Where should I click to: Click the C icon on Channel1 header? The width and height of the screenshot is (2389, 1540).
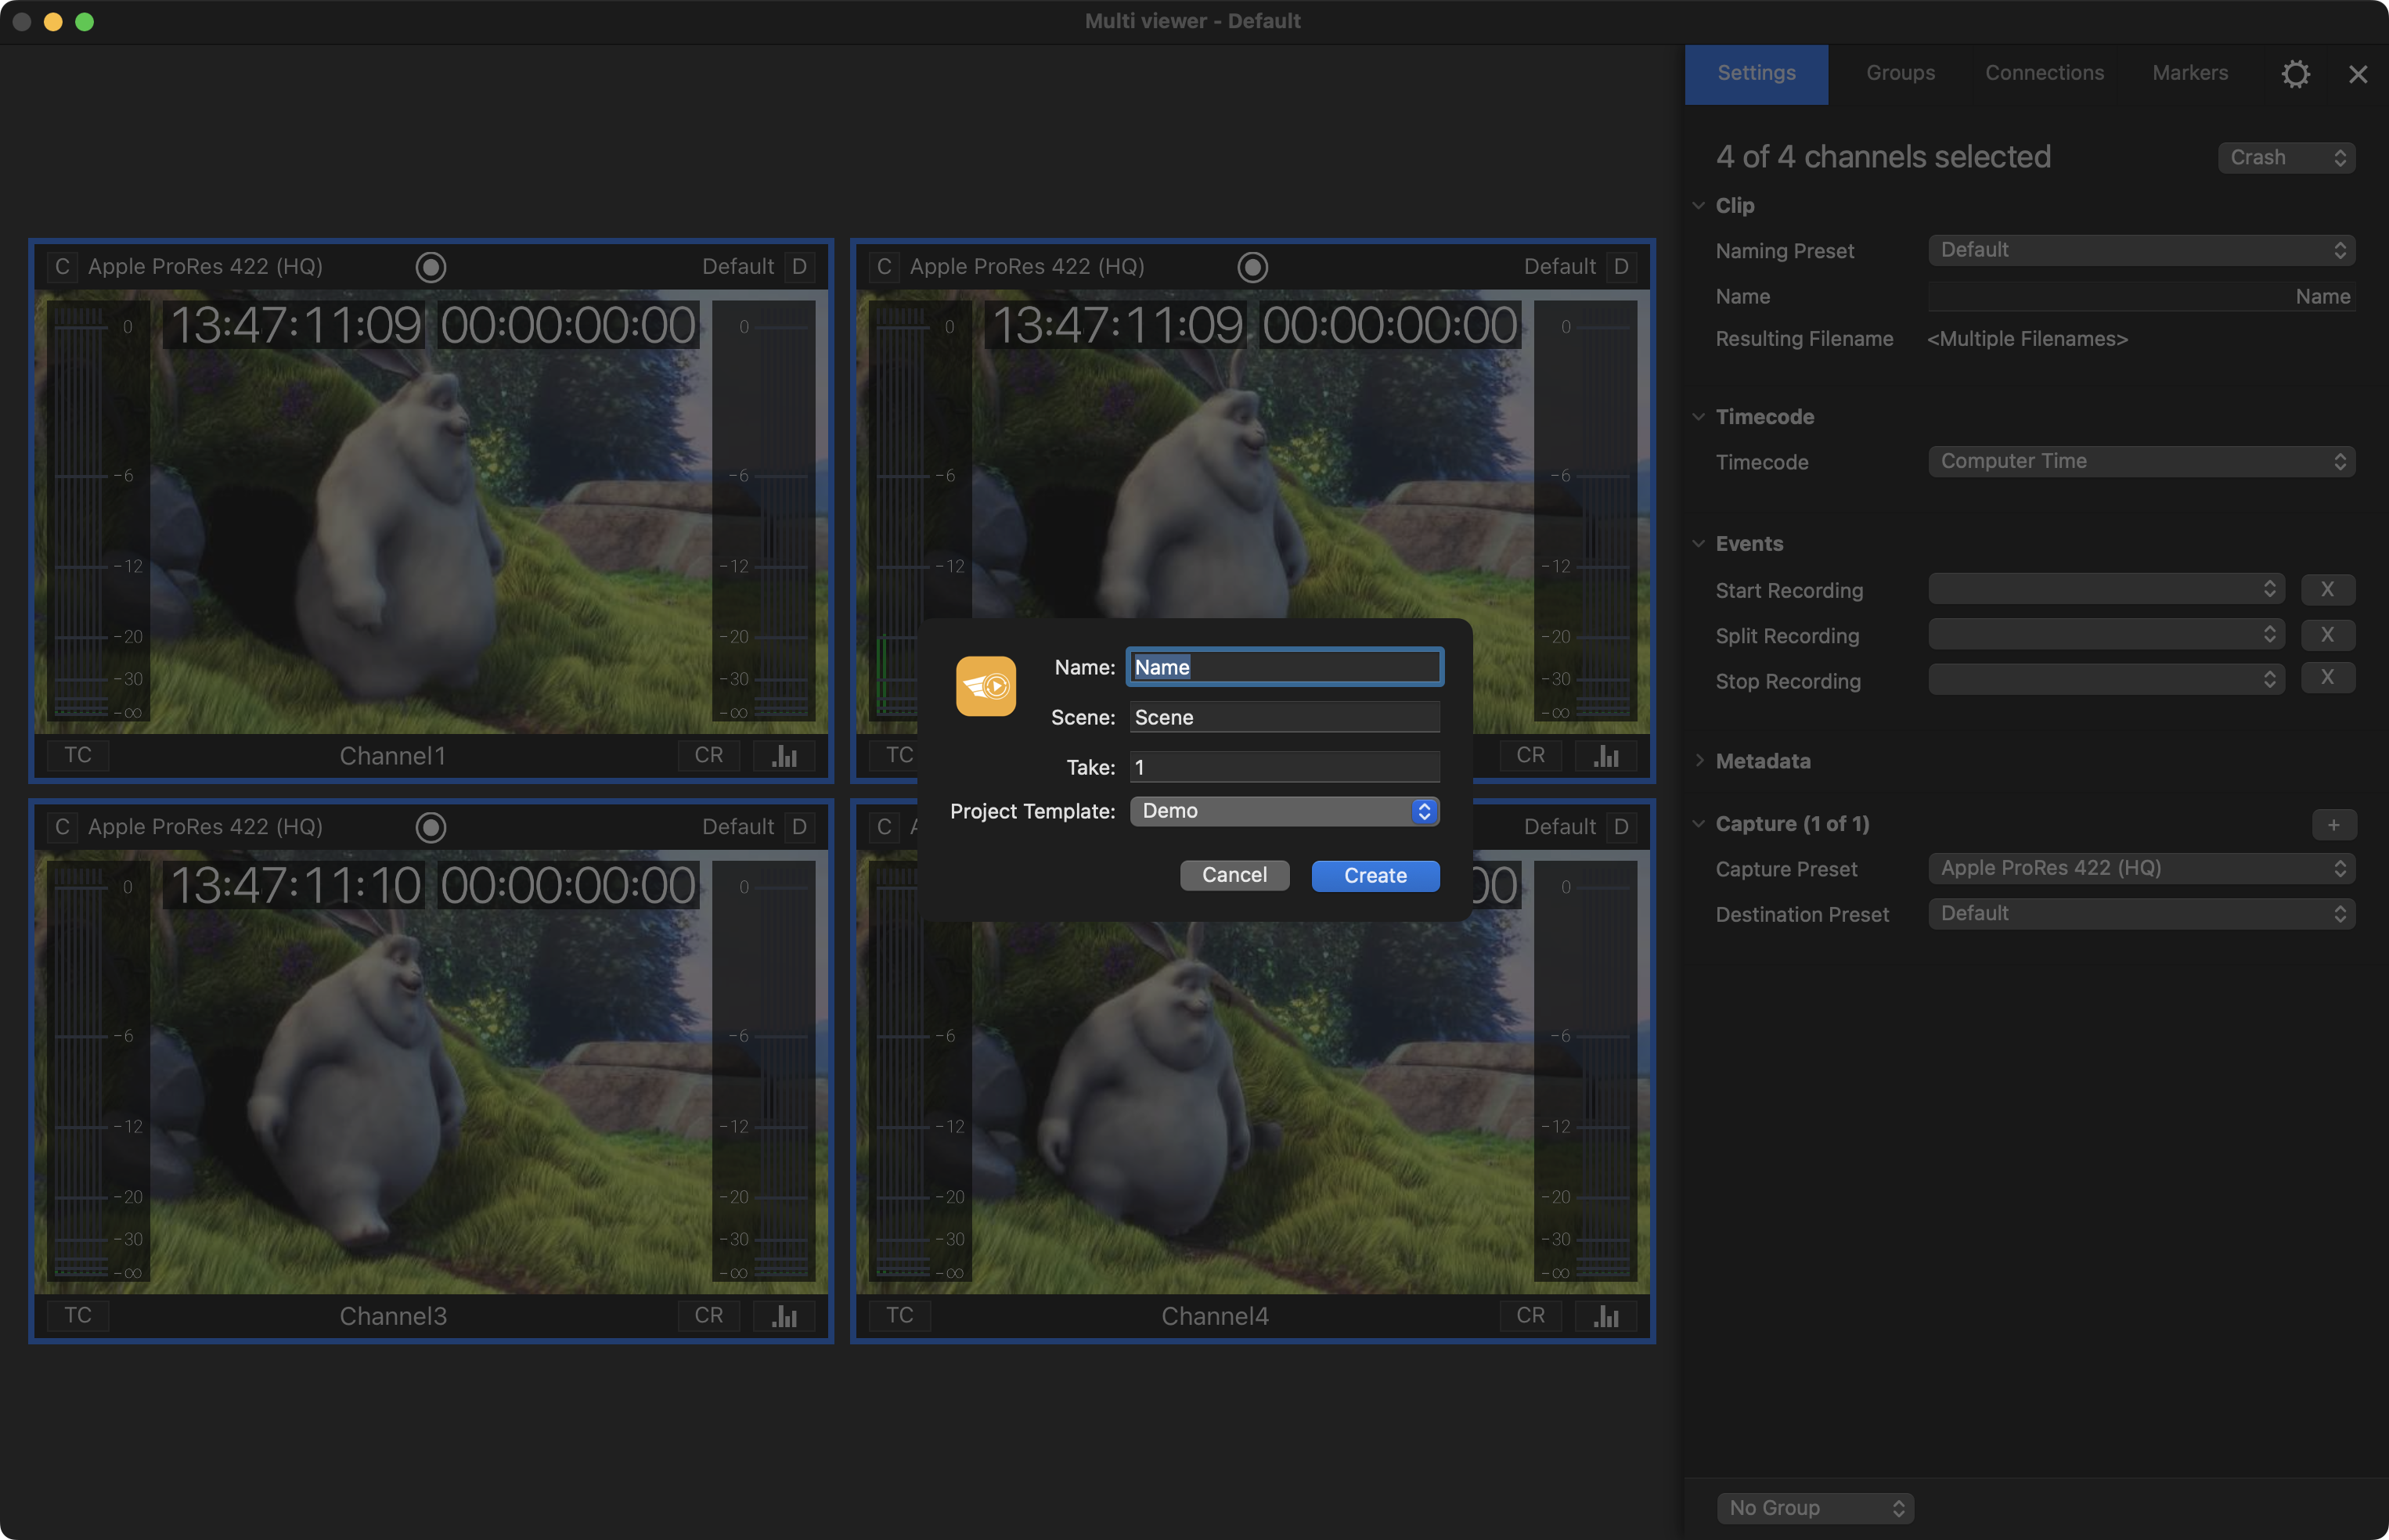62,267
